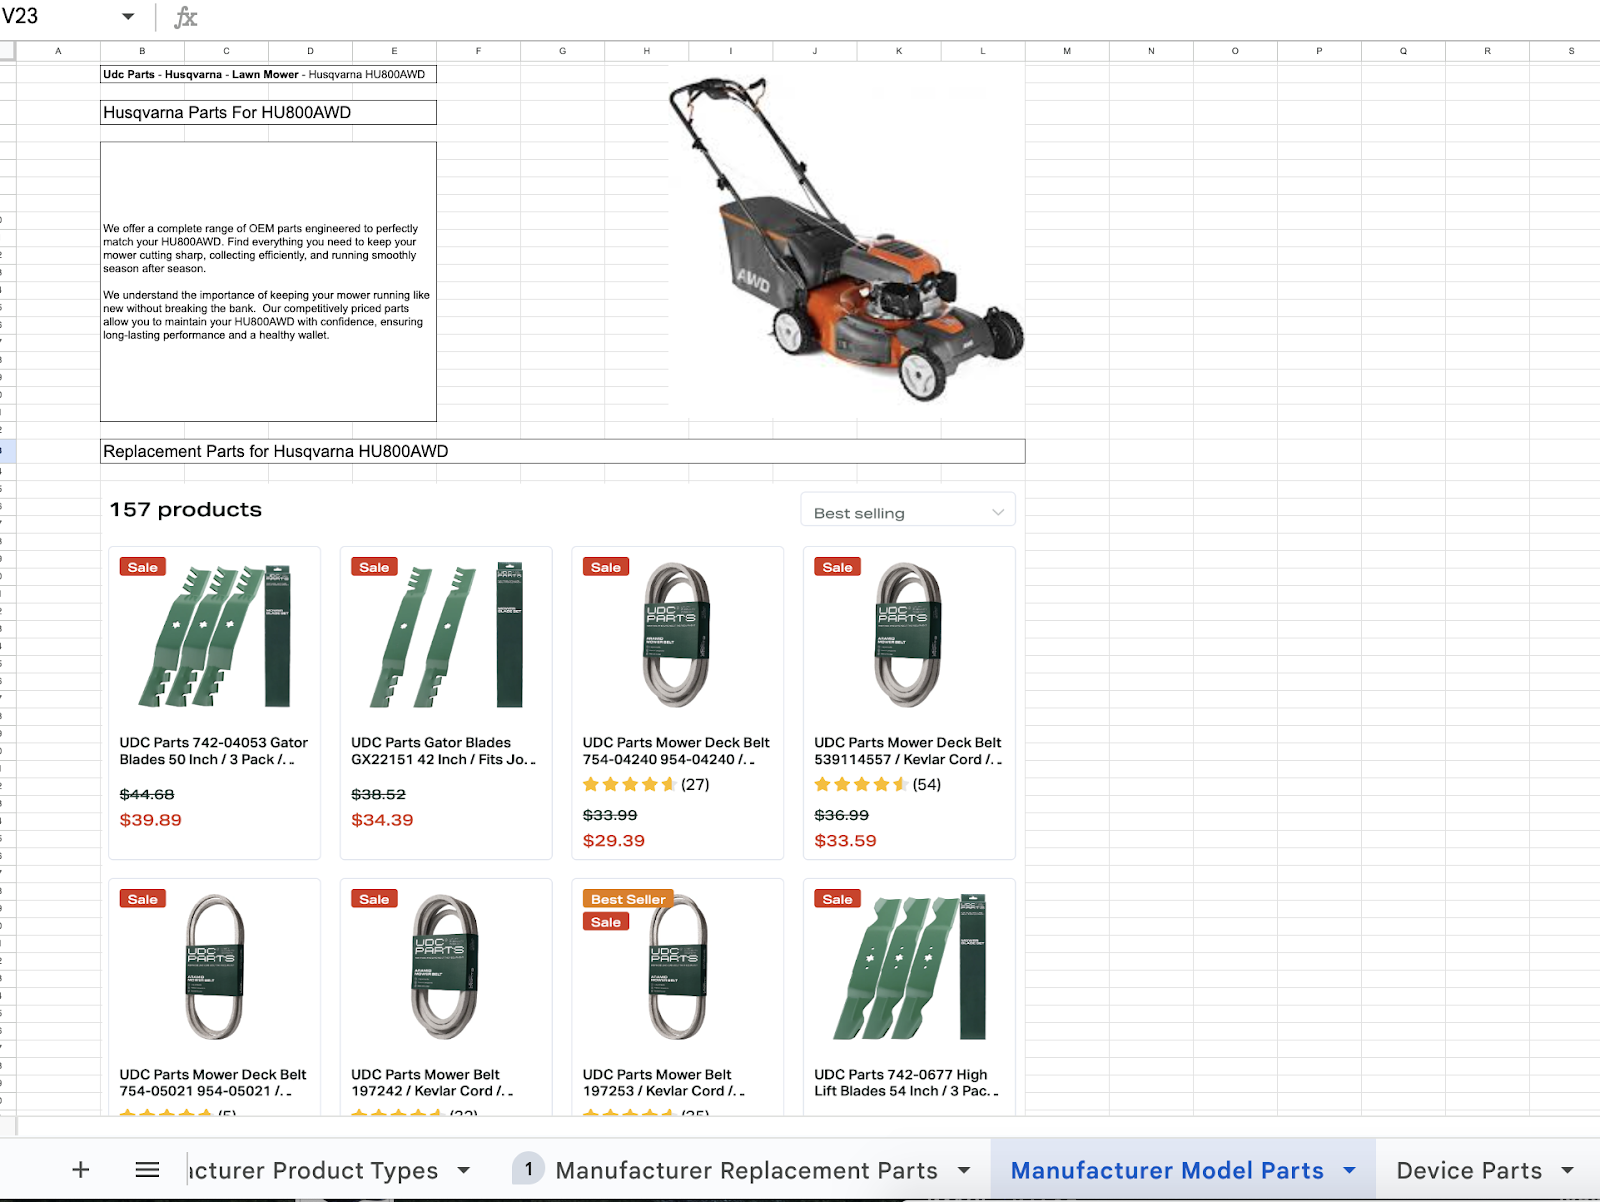Open Mower Deck Belt 754-05021 title link
The image size is (1600, 1202).
tap(213, 1083)
